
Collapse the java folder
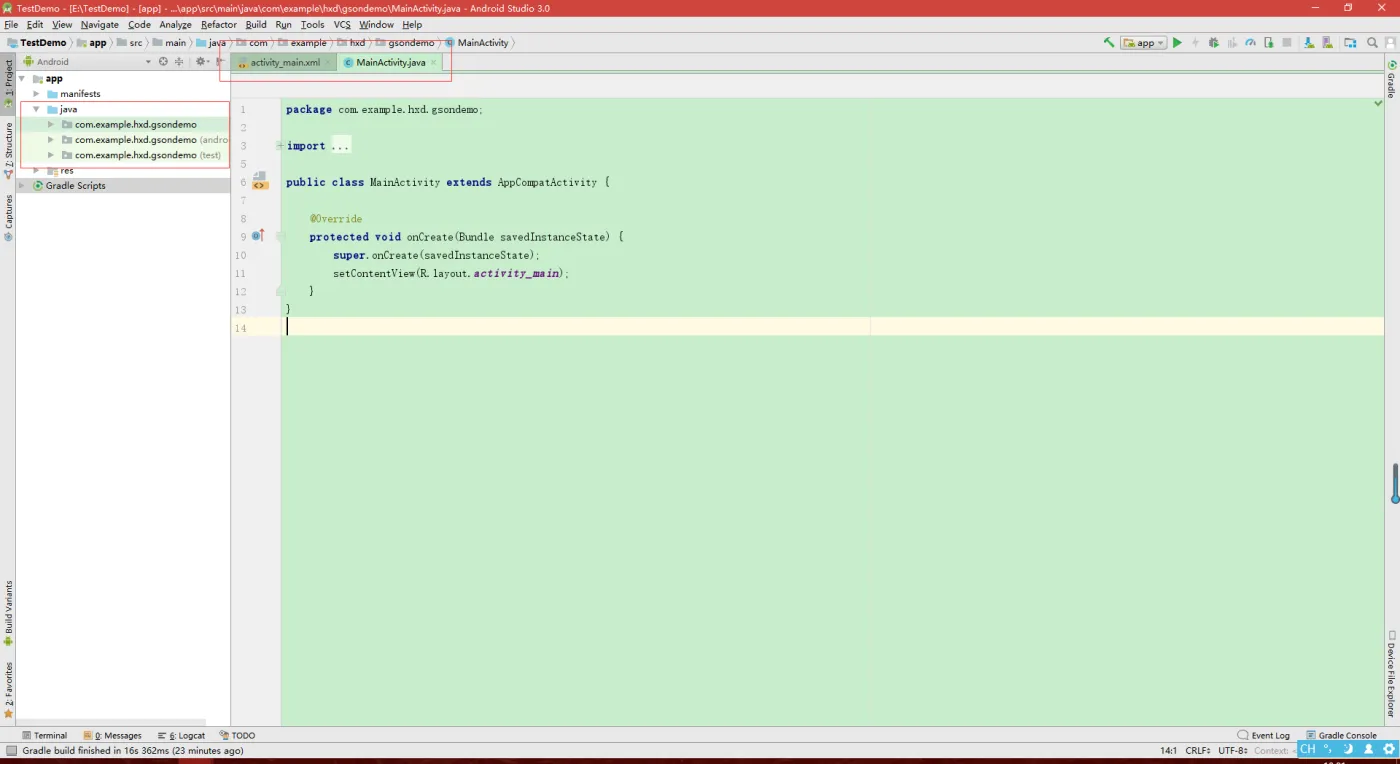(37, 109)
